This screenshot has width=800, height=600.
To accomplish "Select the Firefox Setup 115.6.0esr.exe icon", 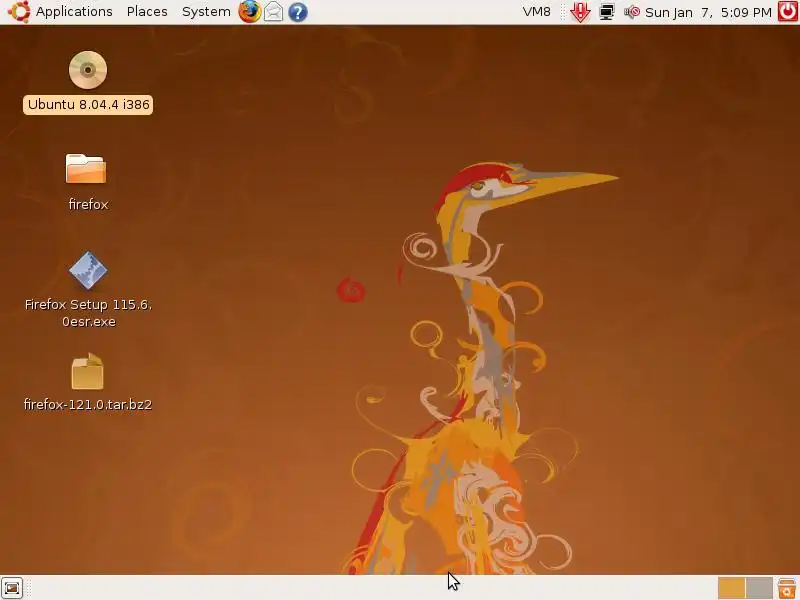I will [88, 270].
